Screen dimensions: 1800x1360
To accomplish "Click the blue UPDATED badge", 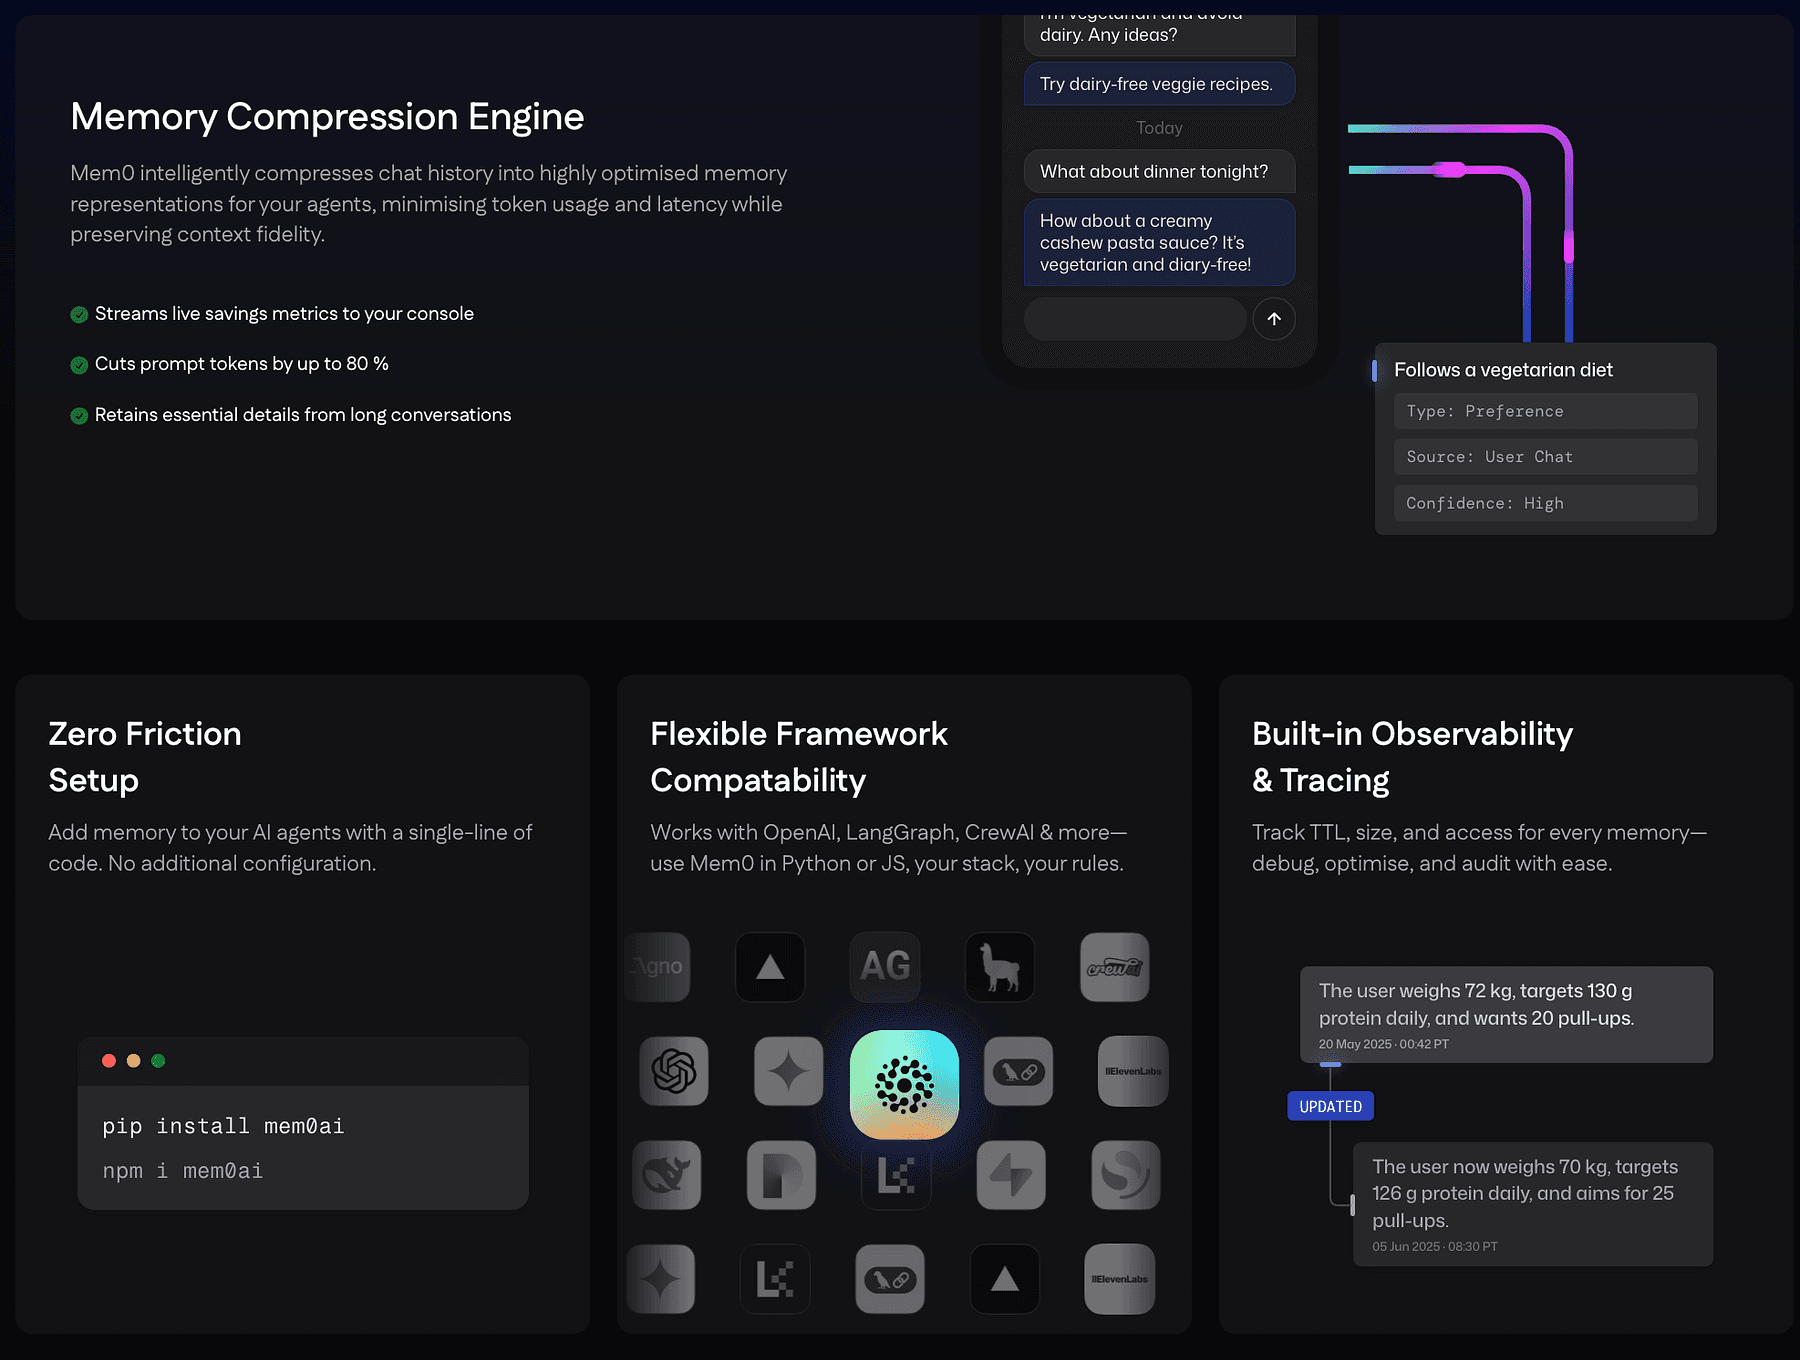I will 1330,1106.
